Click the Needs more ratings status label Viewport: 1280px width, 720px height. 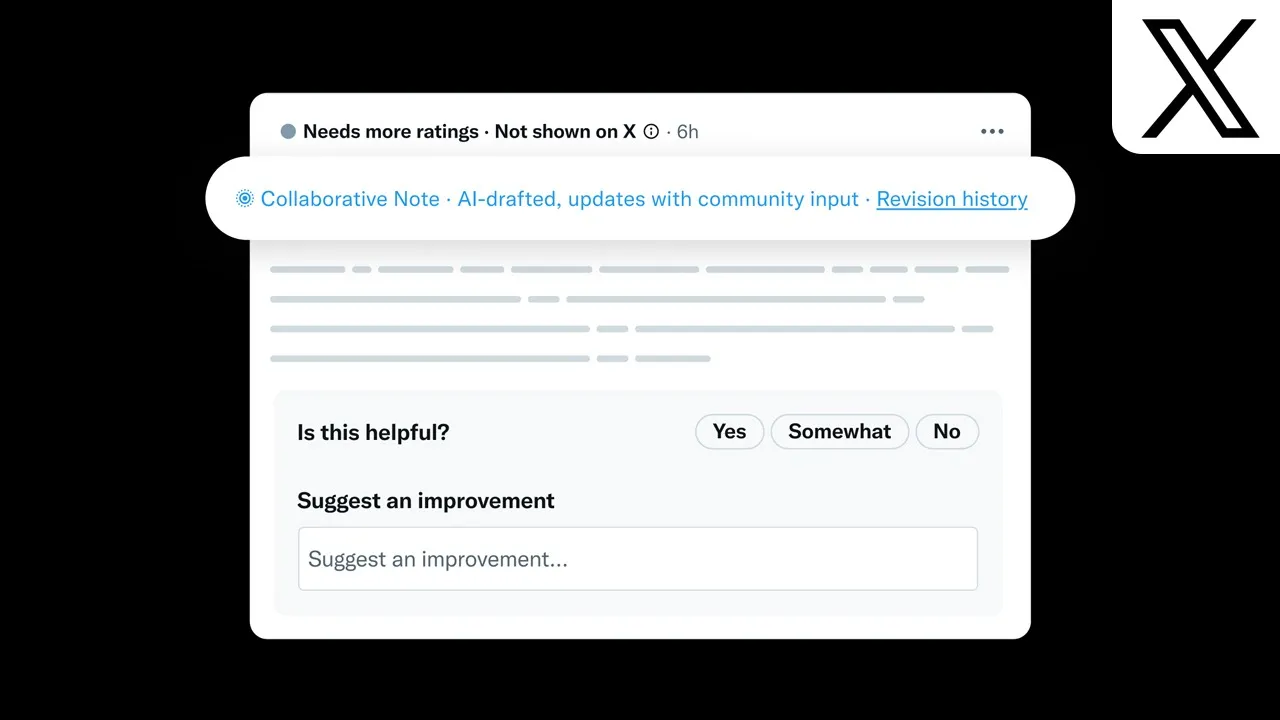point(391,131)
